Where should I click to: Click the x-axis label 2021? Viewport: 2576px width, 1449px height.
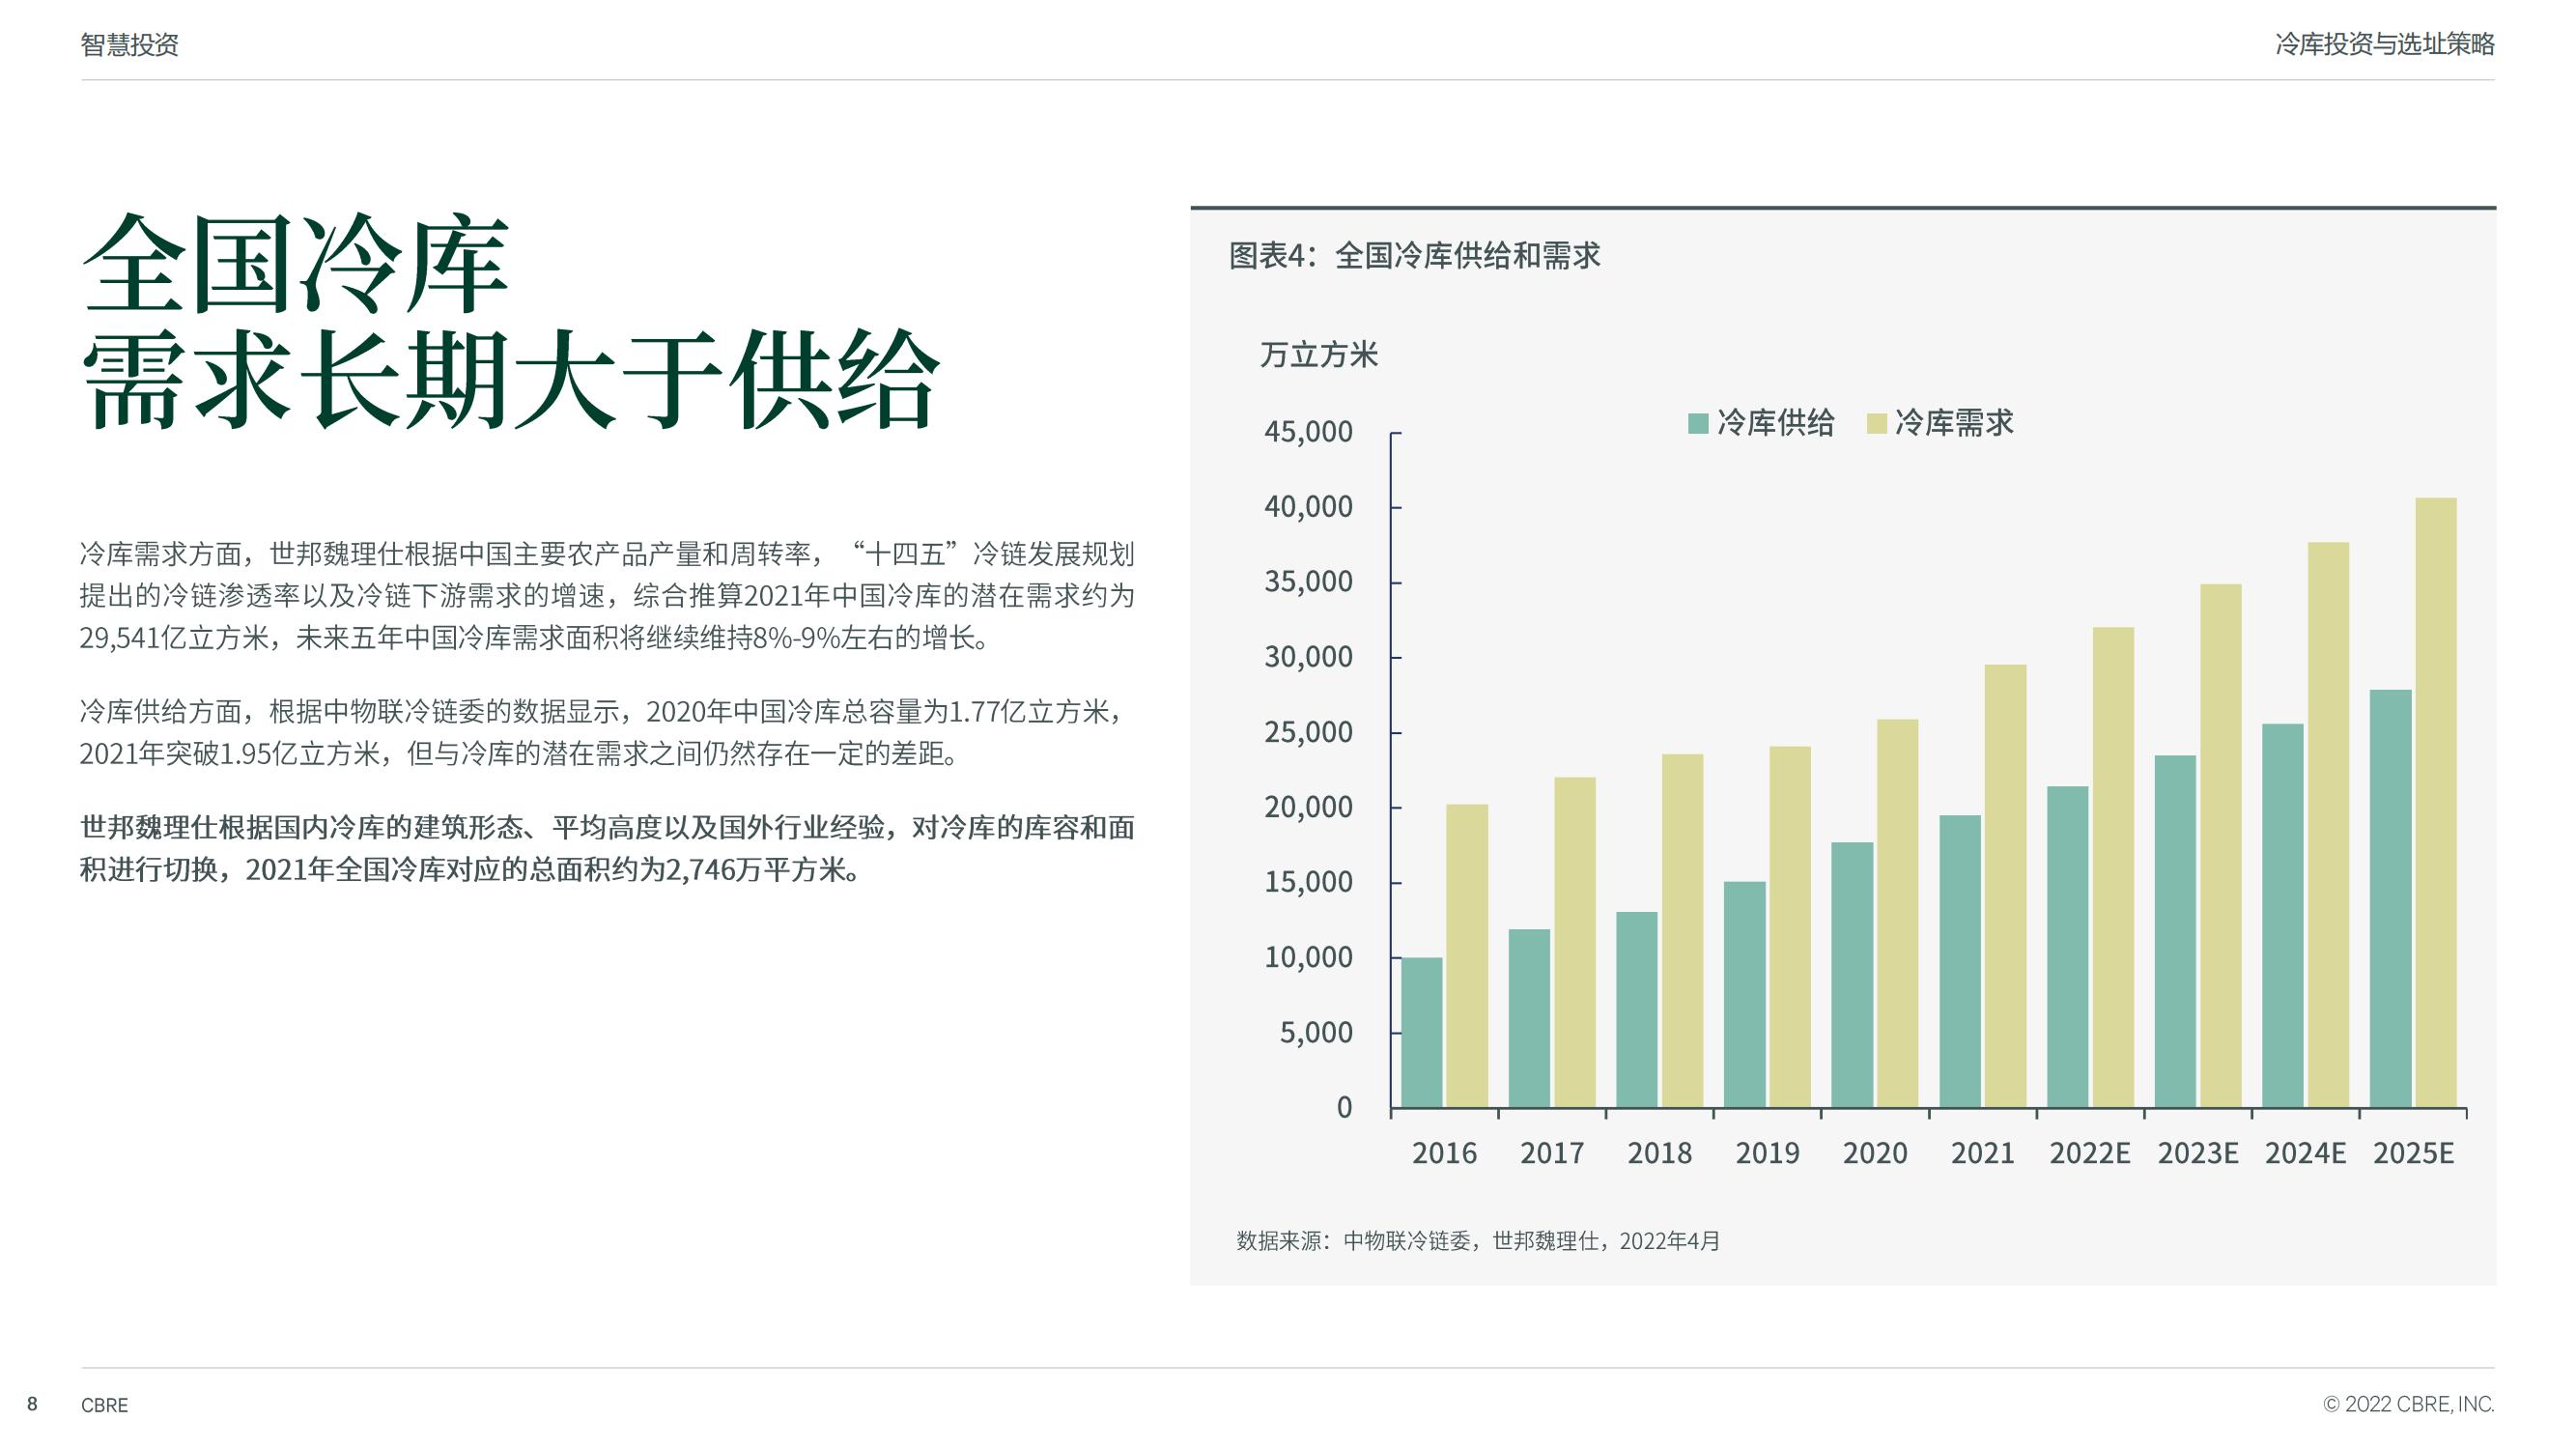[x=1983, y=1153]
